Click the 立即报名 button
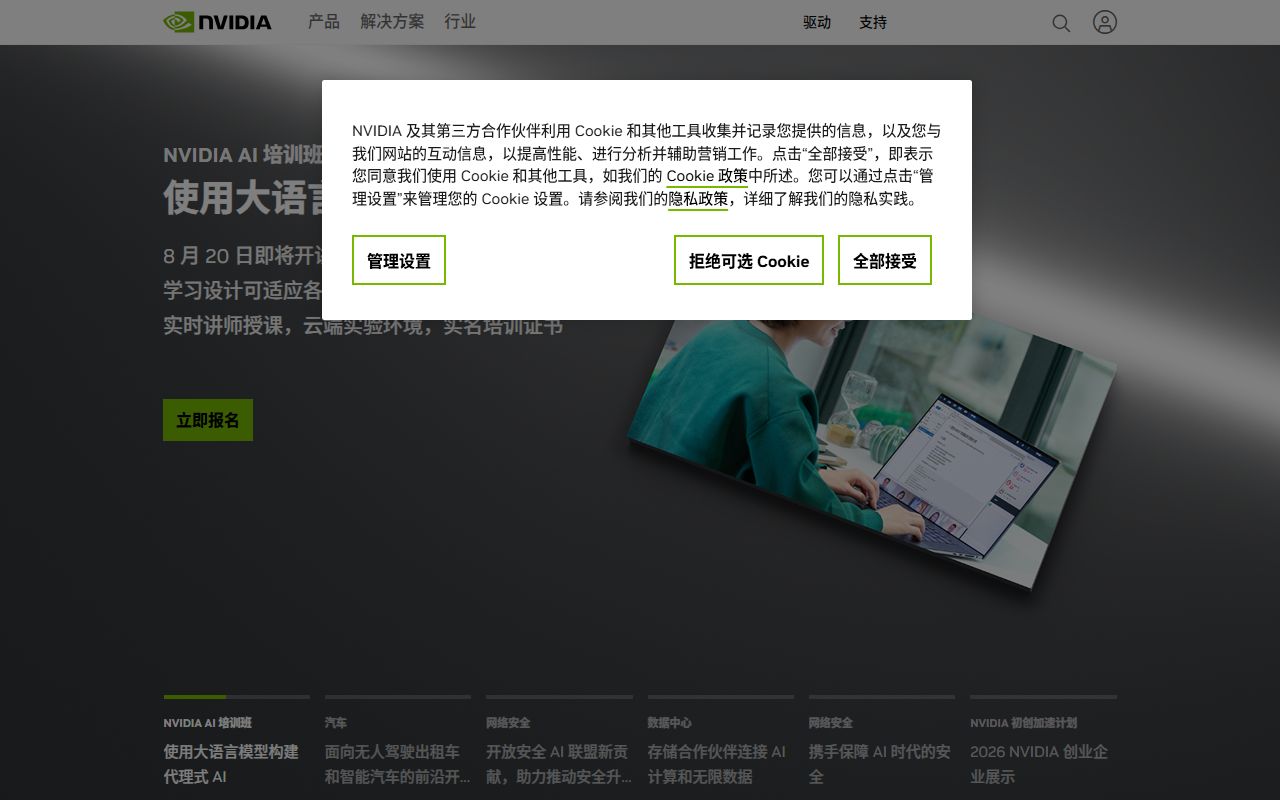Image resolution: width=1280 pixels, height=800 pixels. tap(208, 420)
